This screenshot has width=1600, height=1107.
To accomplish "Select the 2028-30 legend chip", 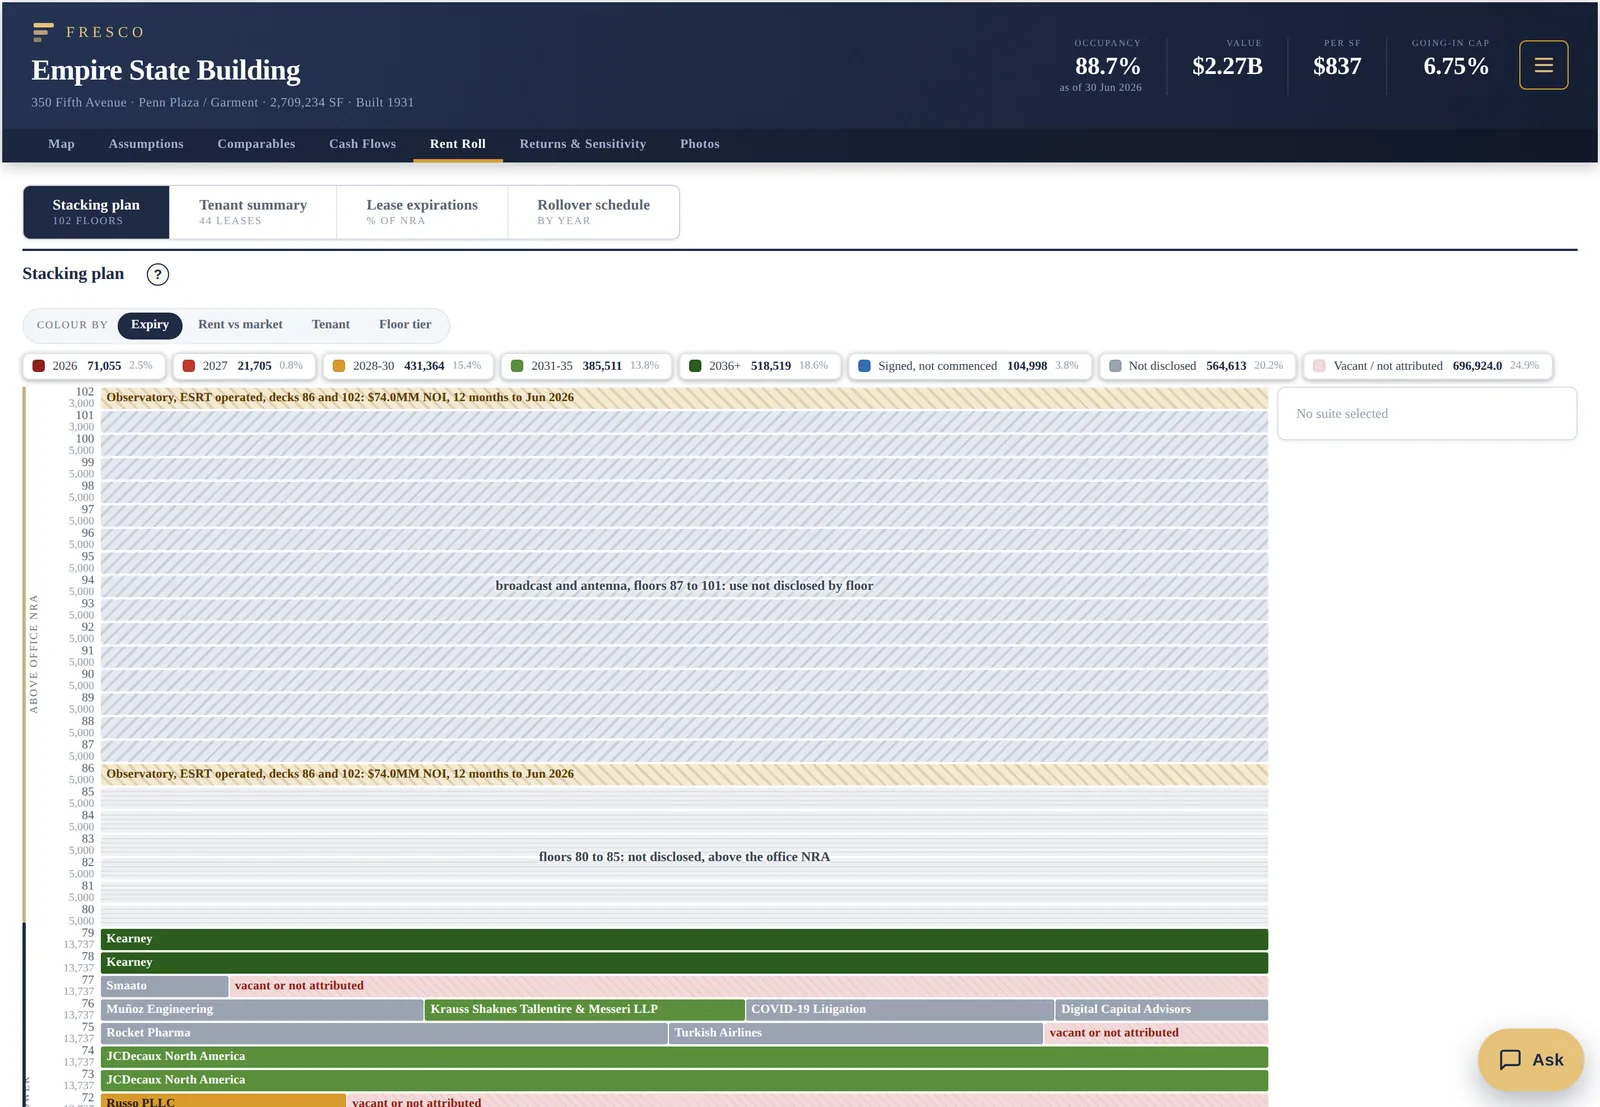I will pos(408,366).
